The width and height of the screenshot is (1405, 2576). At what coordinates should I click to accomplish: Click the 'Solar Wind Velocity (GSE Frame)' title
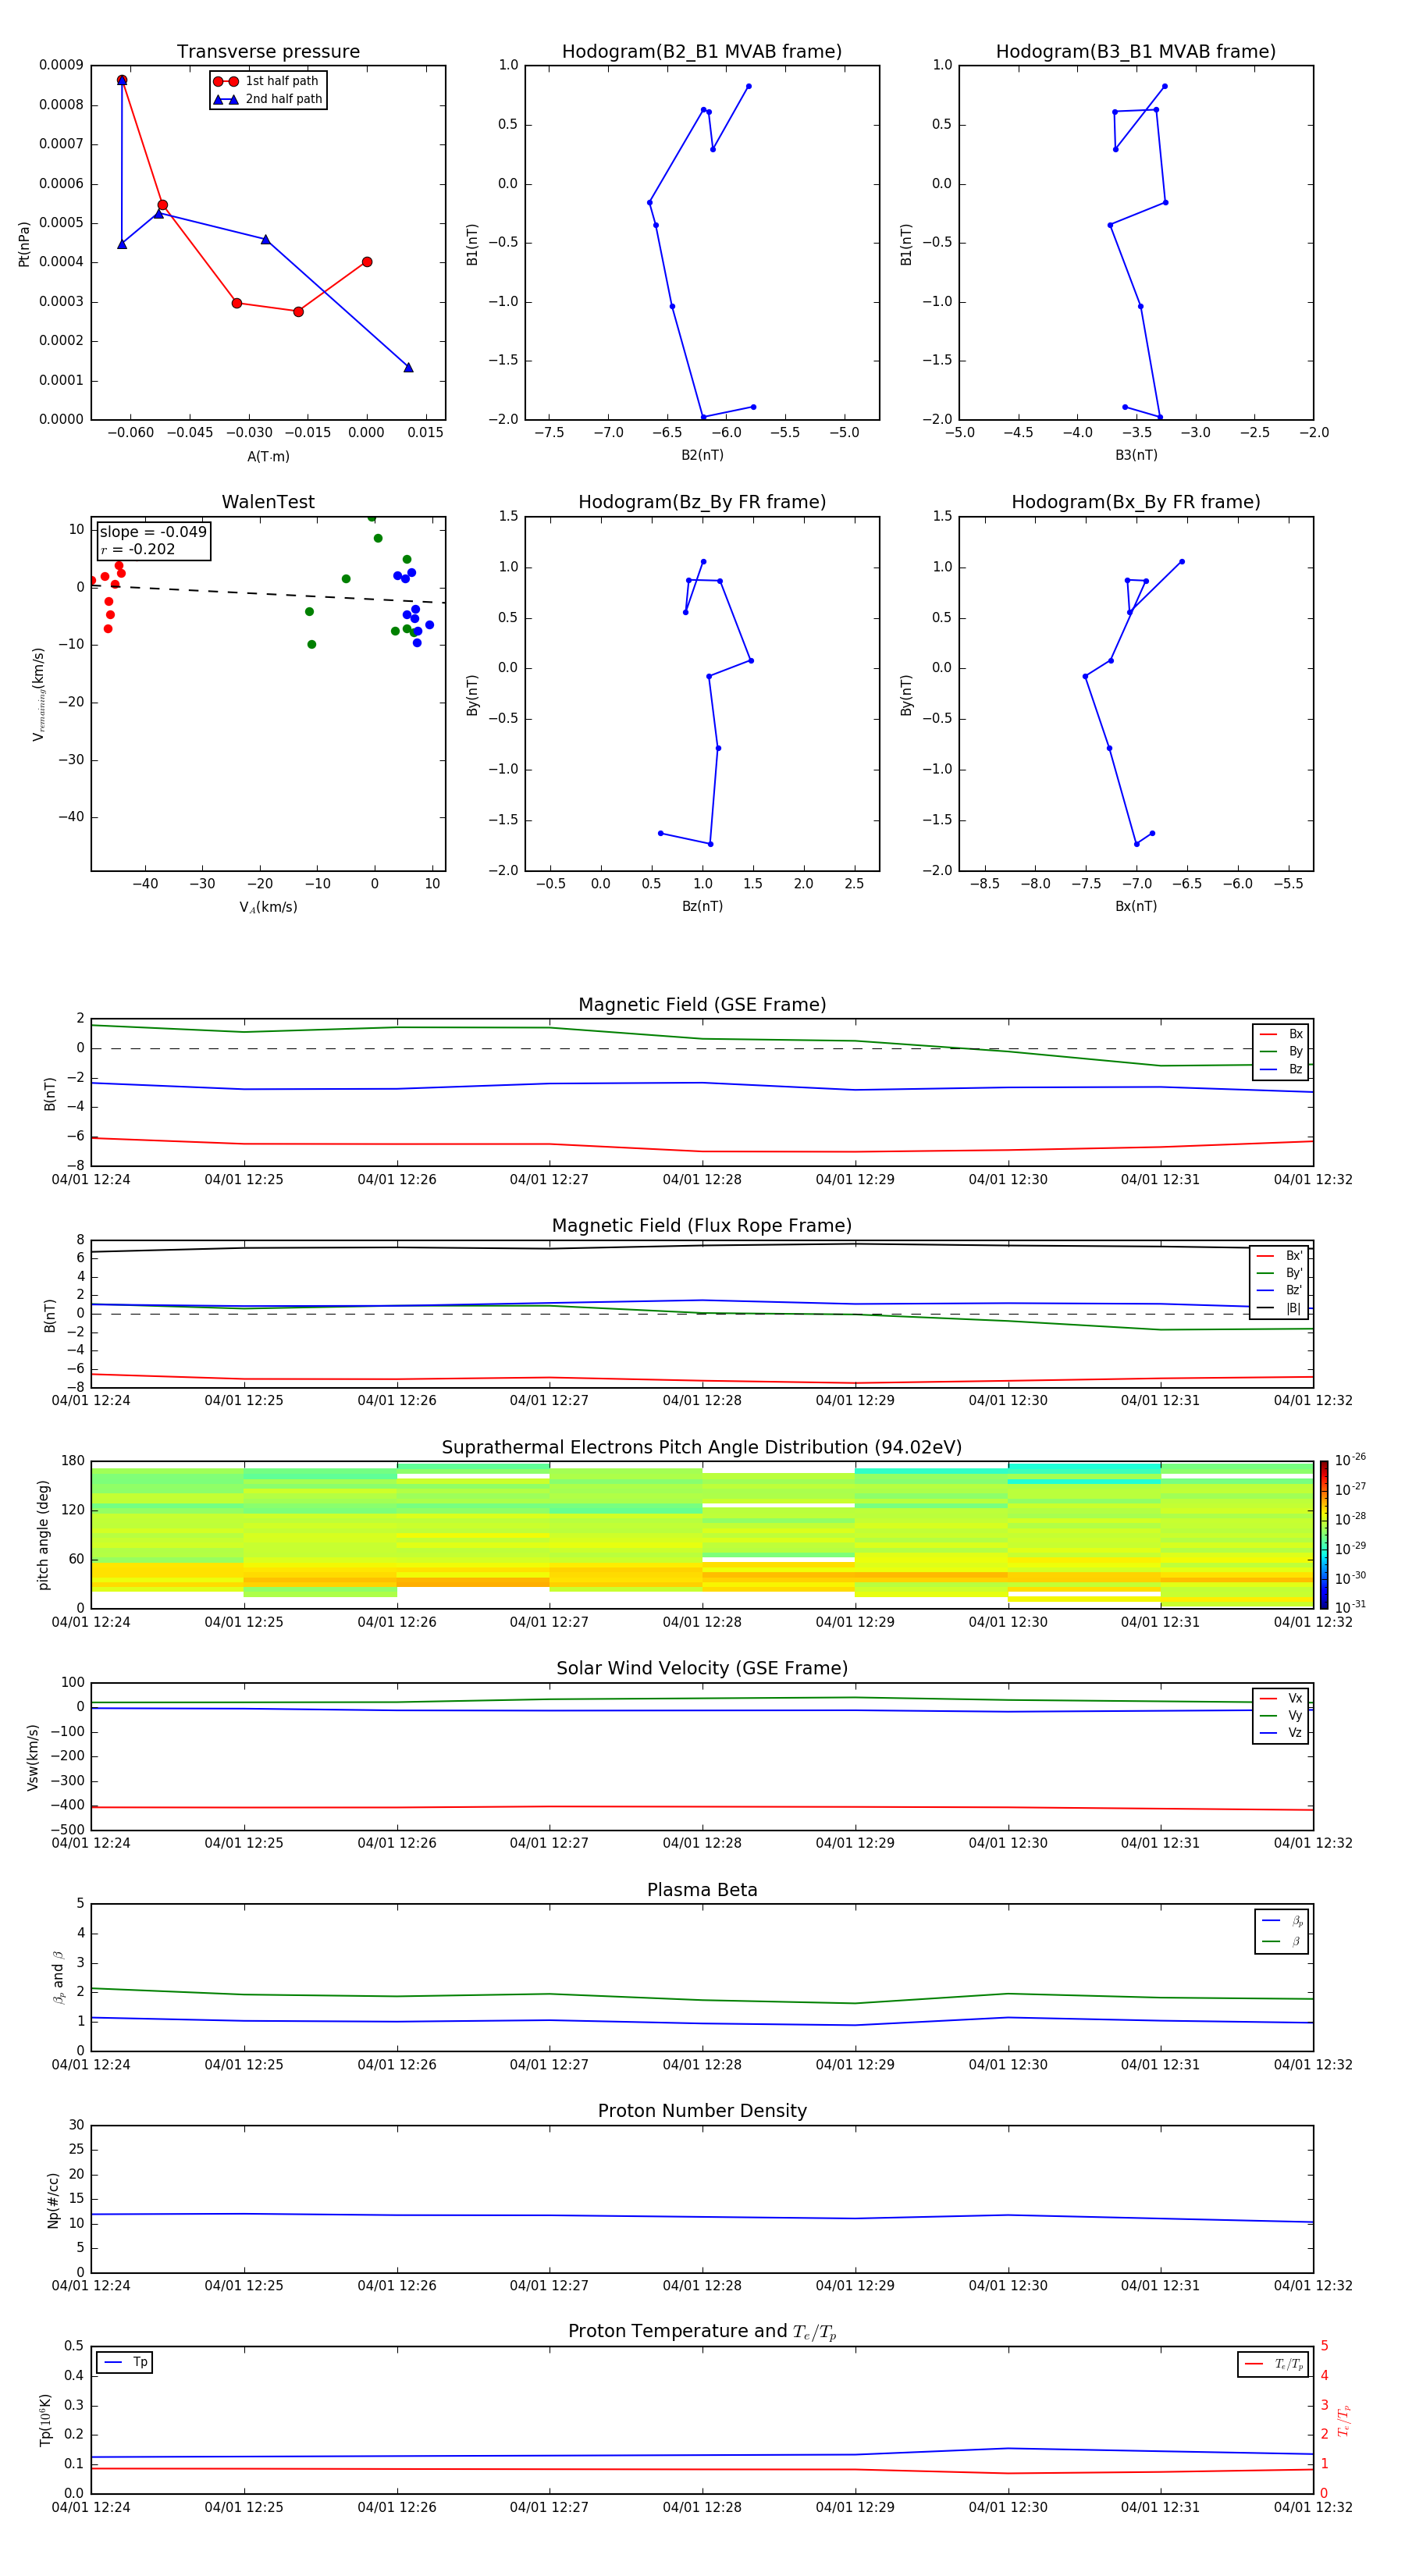(702, 1668)
